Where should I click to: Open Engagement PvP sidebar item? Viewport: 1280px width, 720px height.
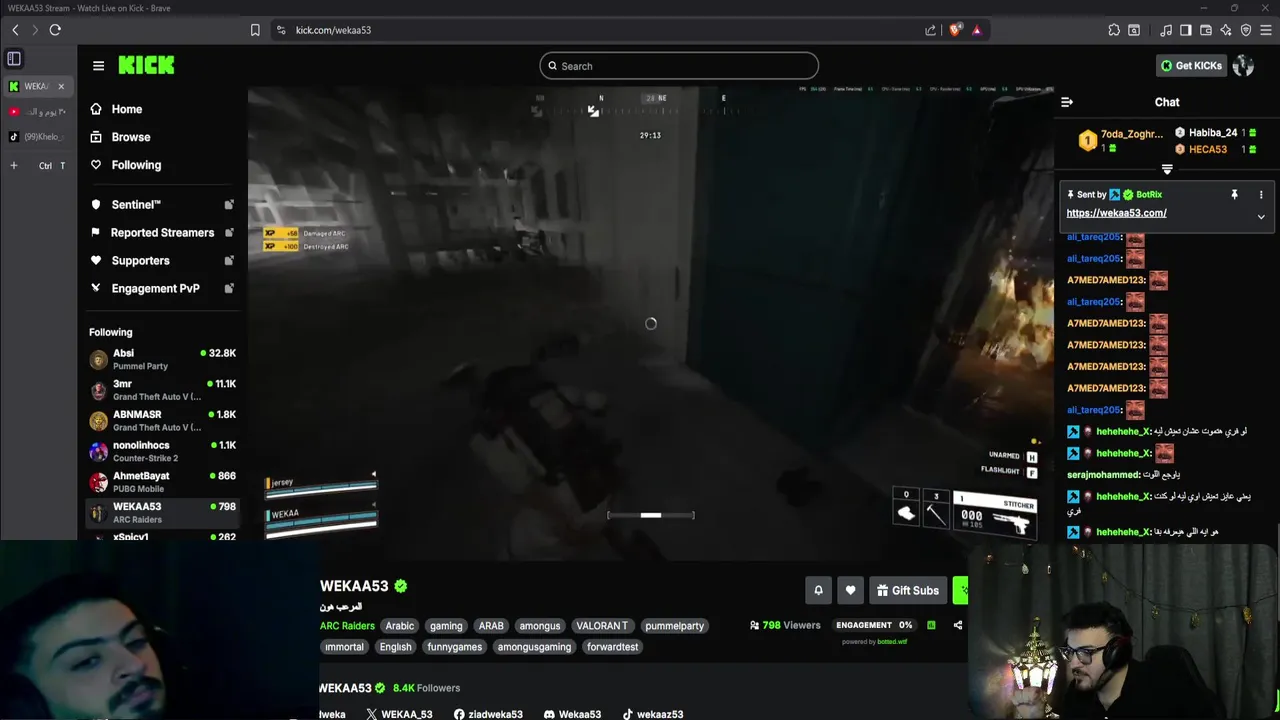[162, 288]
